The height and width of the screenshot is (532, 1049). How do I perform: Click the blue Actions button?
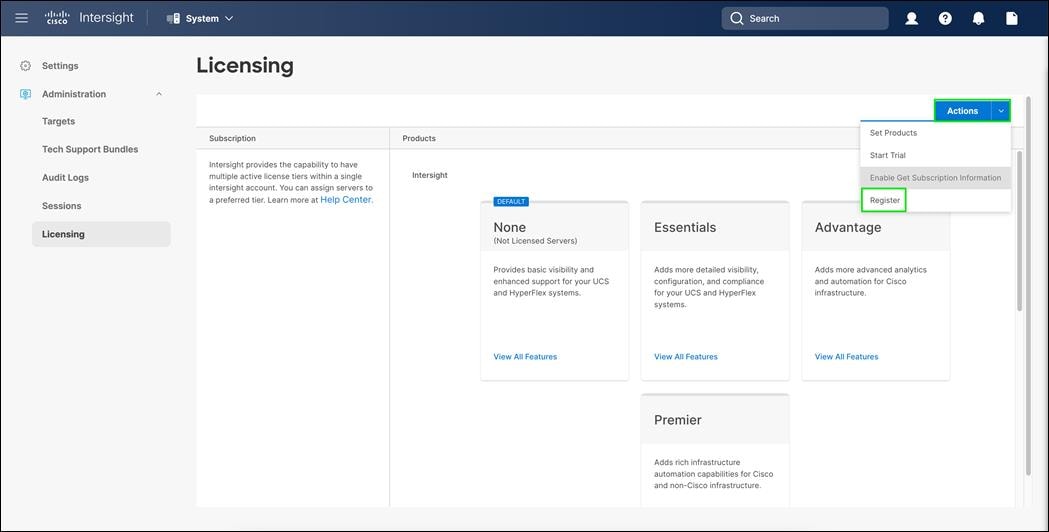tap(962, 111)
